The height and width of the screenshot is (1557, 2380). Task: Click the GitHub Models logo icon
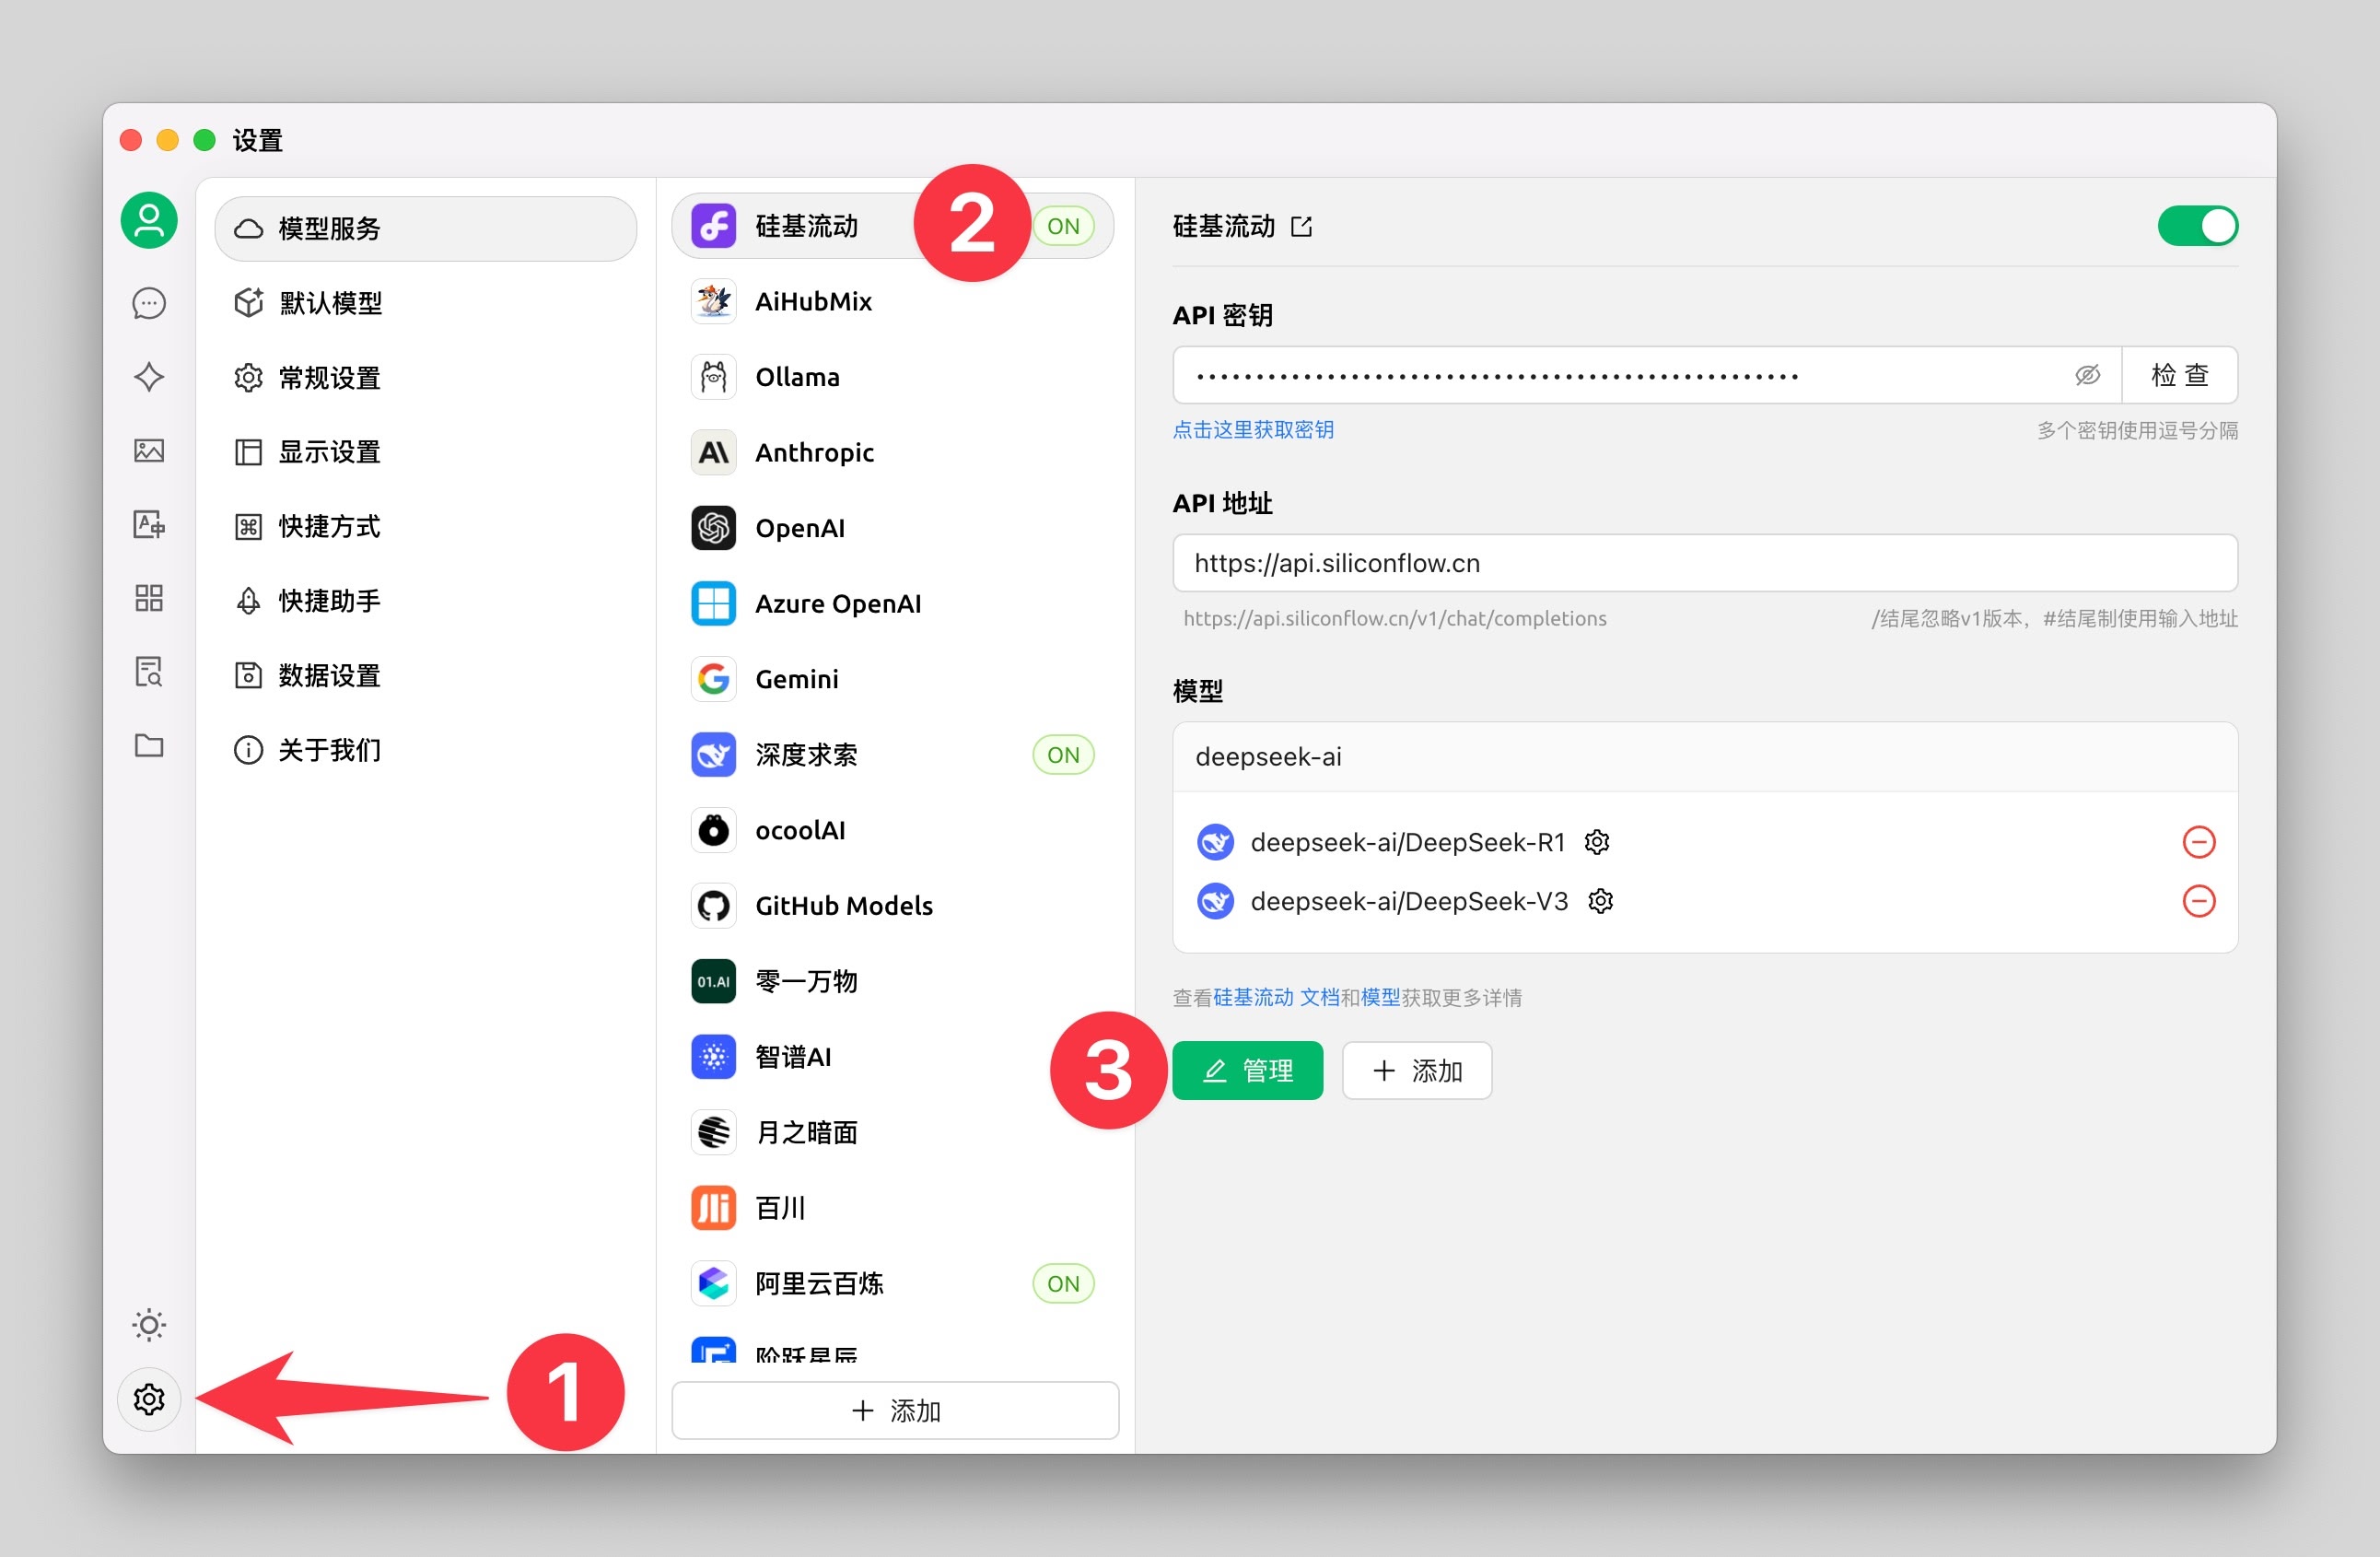[713, 906]
